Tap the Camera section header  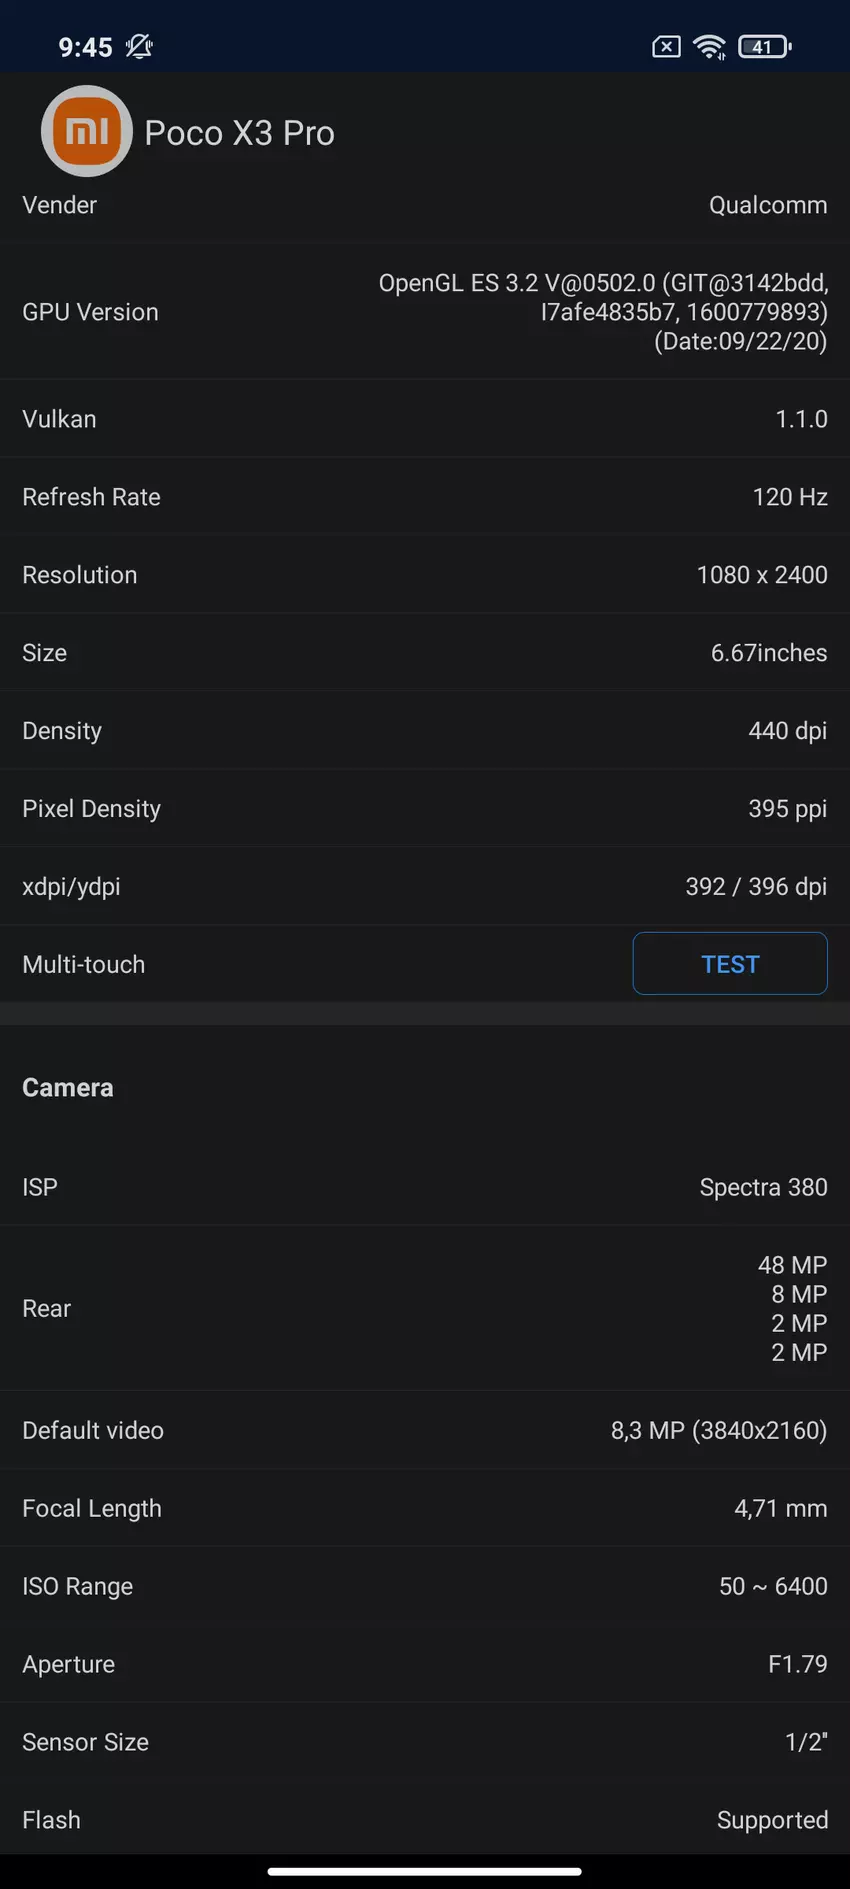tap(68, 1087)
